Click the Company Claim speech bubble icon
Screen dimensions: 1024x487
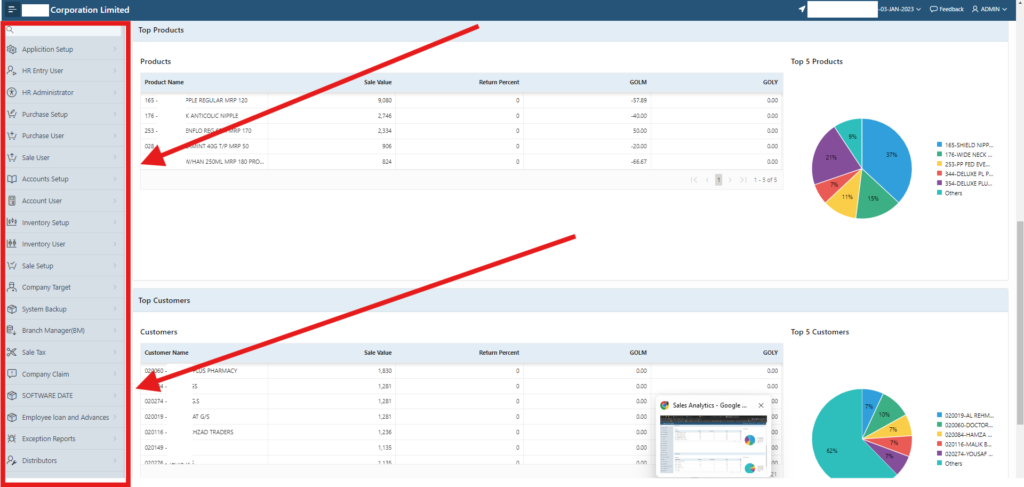click(x=12, y=374)
